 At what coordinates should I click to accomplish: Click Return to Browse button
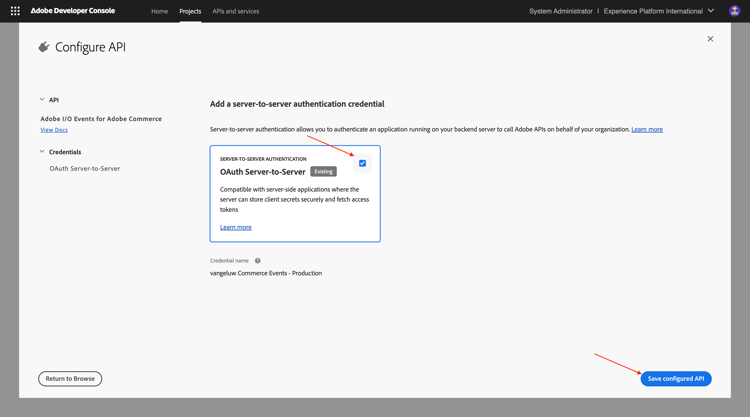coord(70,379)
